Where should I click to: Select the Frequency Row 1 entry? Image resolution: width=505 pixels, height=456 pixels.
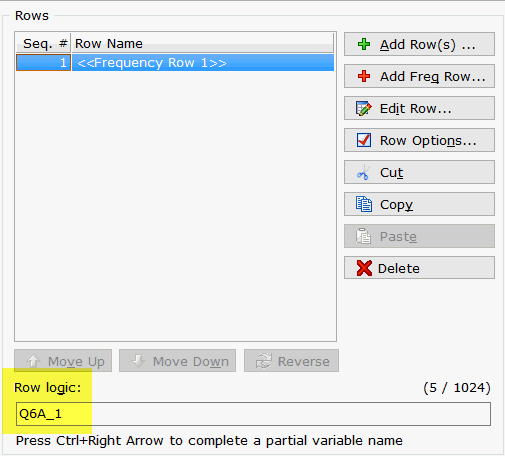175,63
